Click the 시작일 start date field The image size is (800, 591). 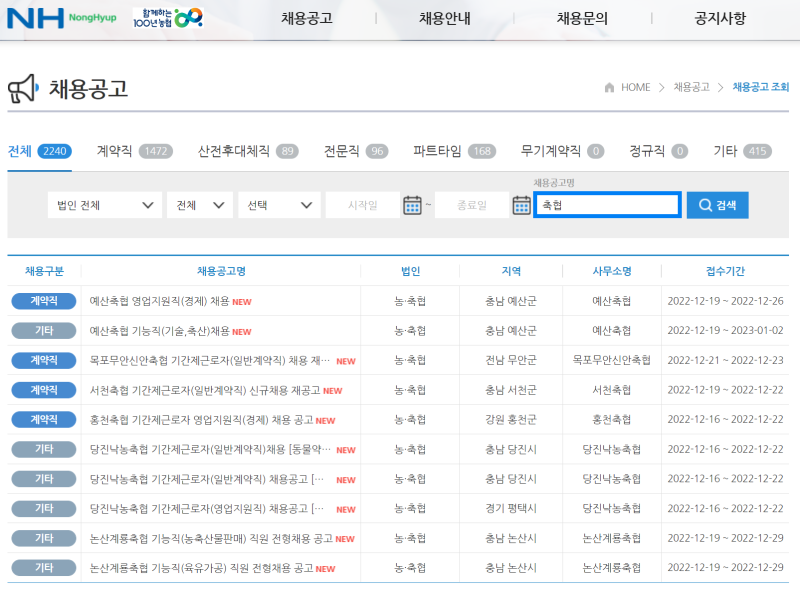(361, 205)
